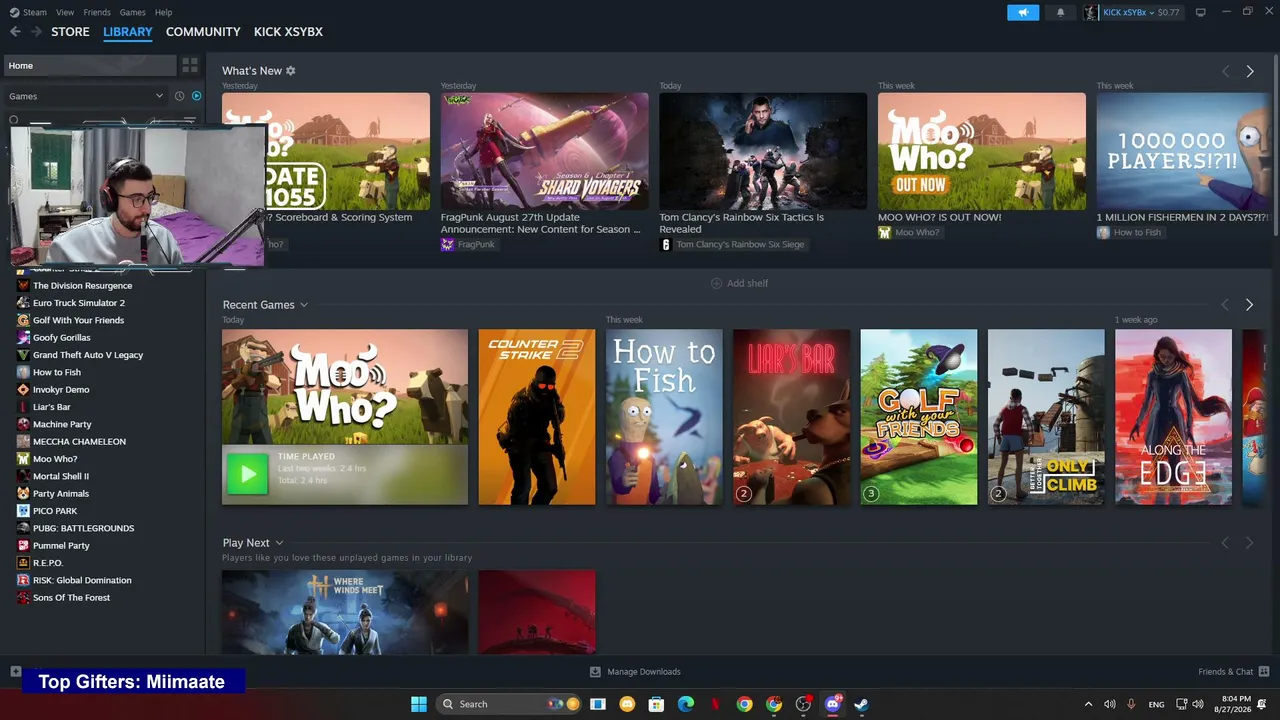Open the Friends & Chat icon
This screenshot has width=1280, height=720.
pos(1264,671)
